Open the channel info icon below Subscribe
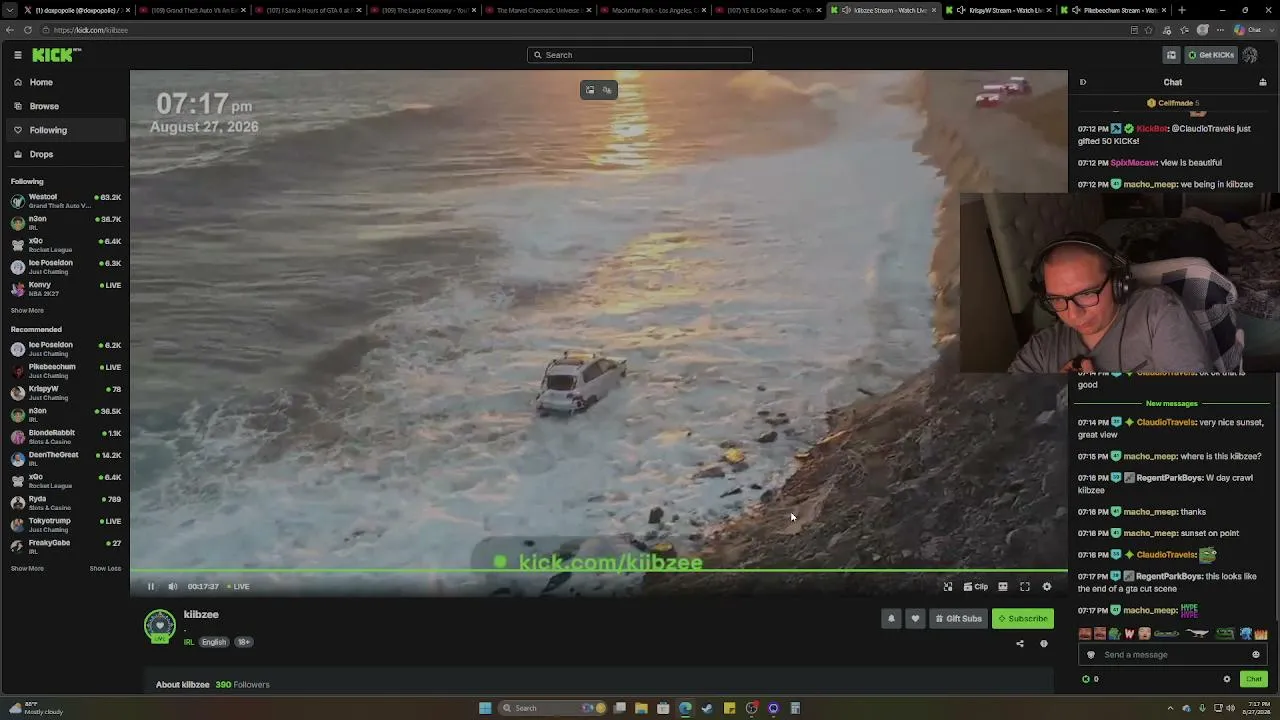Viewport: 1280px width, 720px height. coord(1044,644)
